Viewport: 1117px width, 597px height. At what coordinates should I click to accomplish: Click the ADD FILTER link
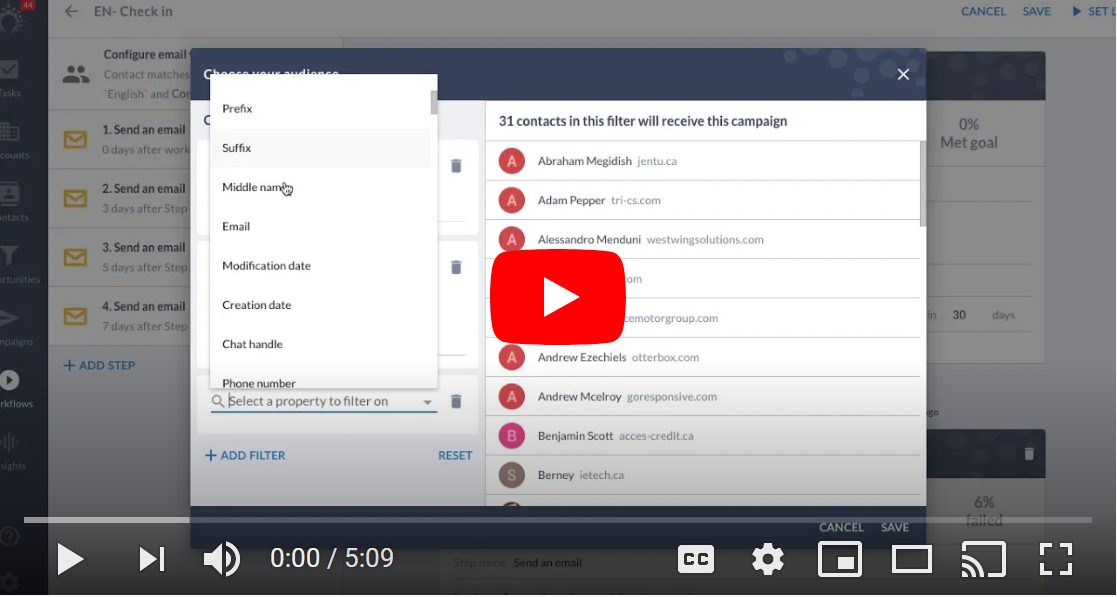245,455
